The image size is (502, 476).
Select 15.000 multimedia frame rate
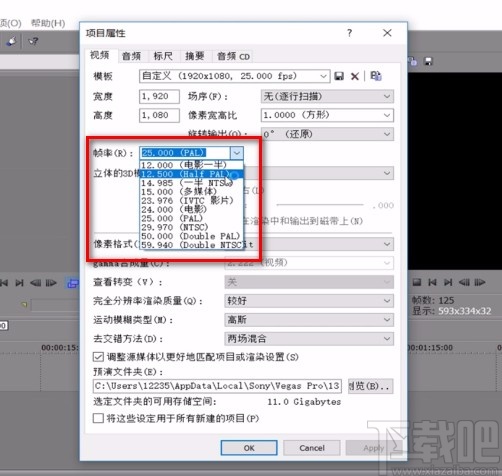click(x=192, y=192)
